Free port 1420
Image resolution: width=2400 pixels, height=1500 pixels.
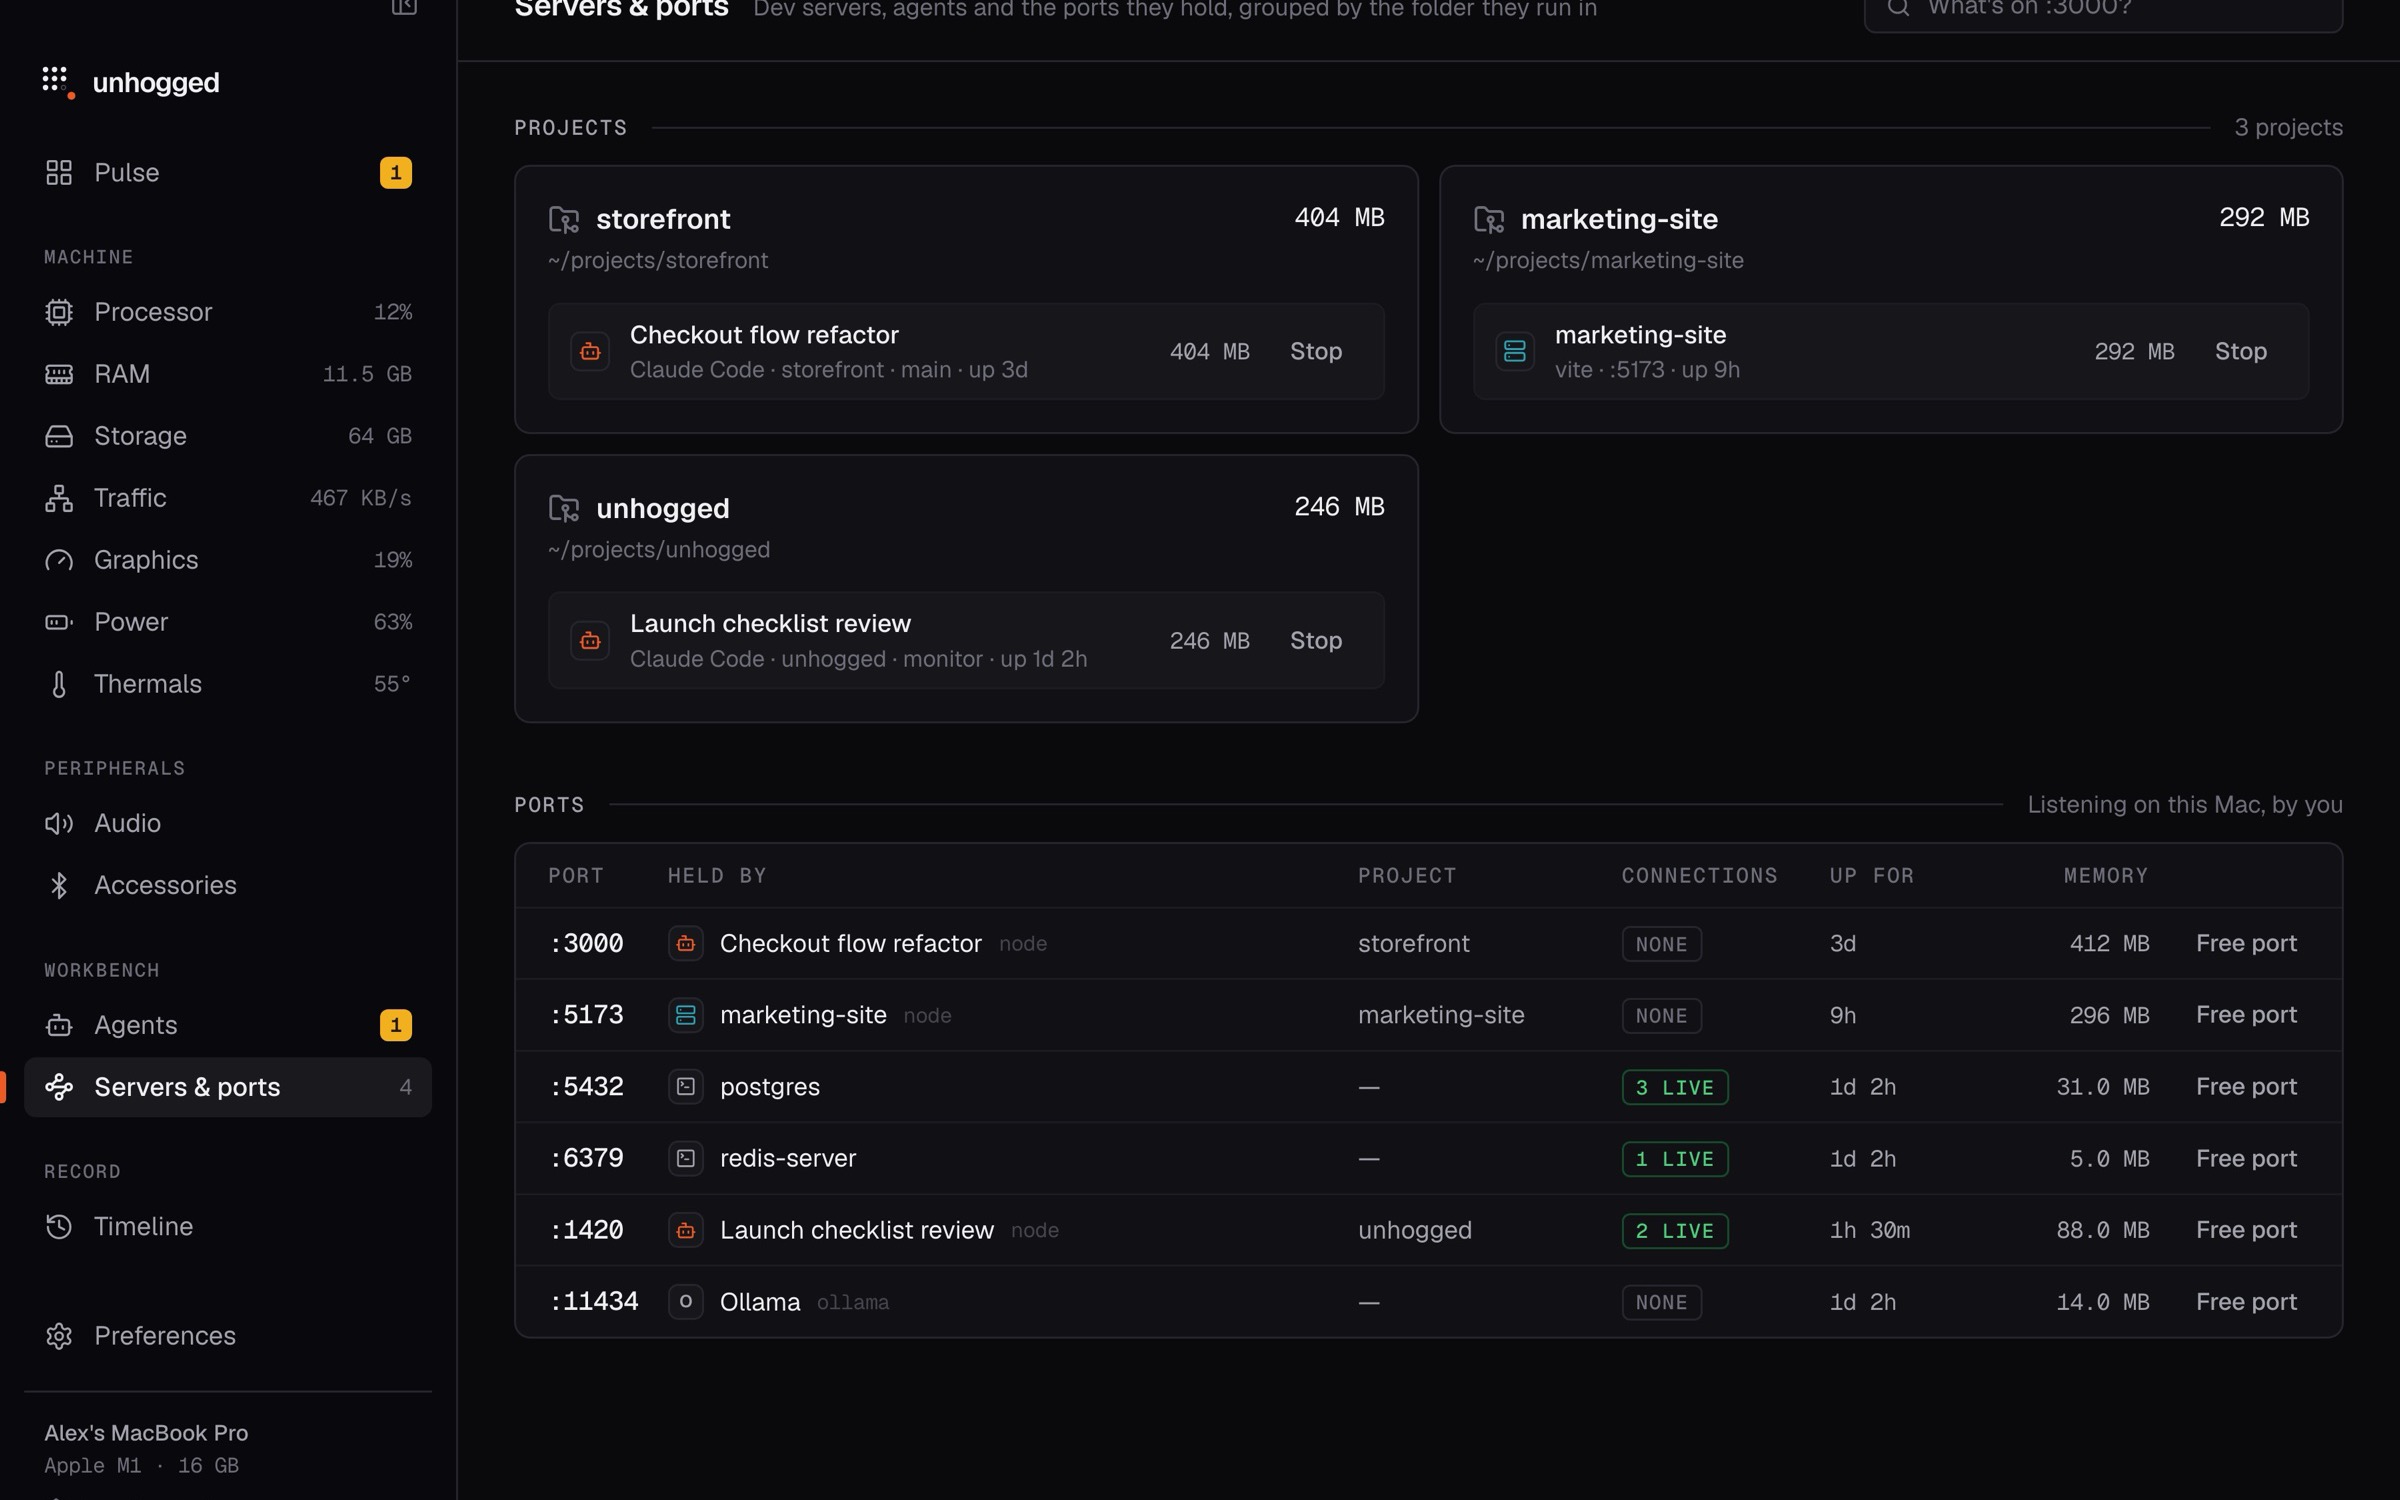click(2246, 1229)
